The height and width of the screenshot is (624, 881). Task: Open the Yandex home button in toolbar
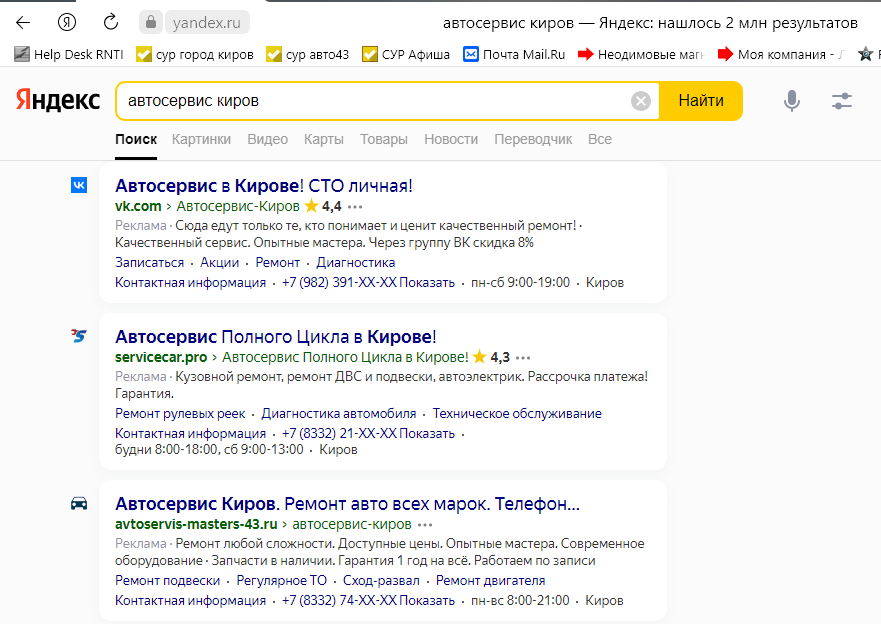tap(67, 22)
